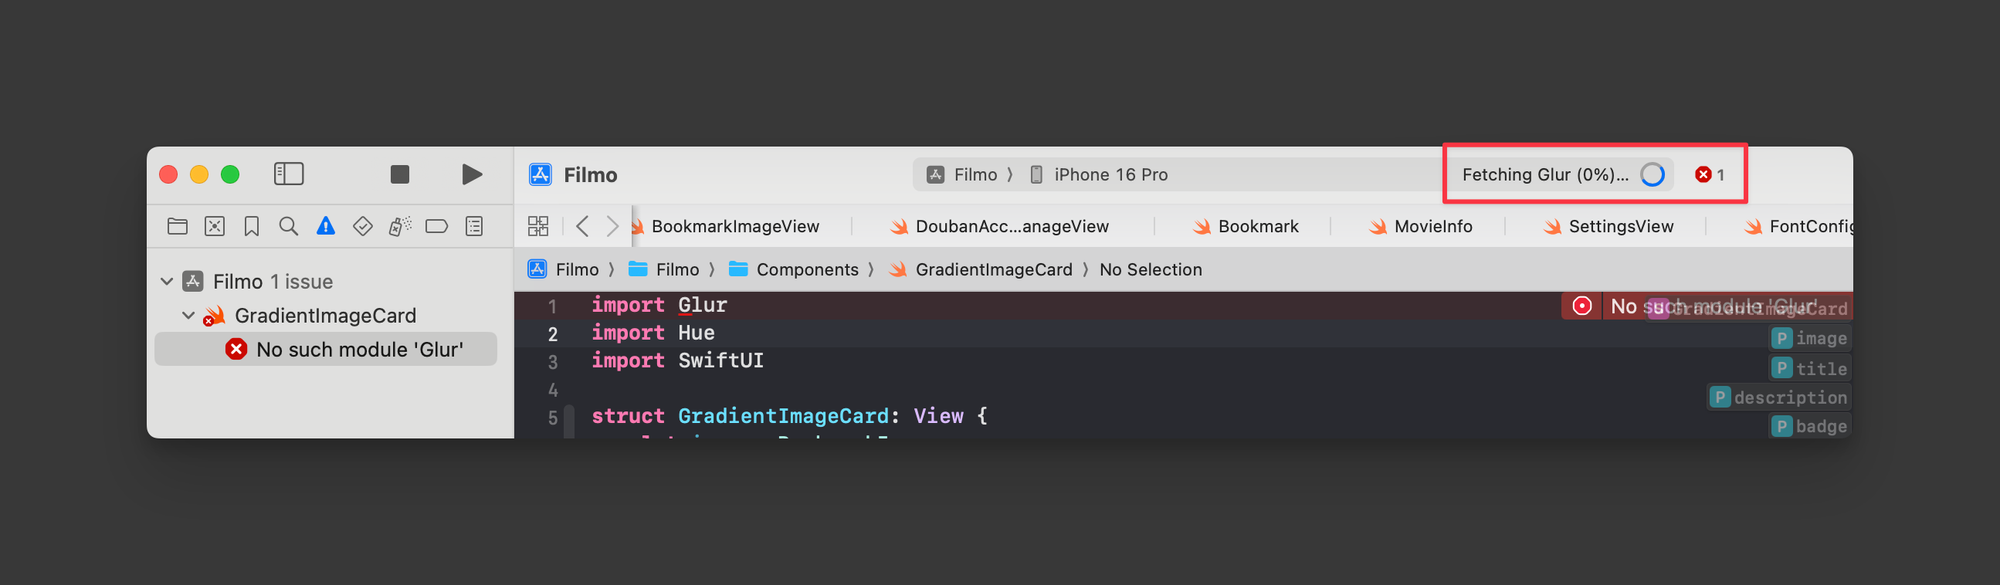
Task: Choose the iPhone 16 Pro run destination
Action: [x=1110, y=175]
